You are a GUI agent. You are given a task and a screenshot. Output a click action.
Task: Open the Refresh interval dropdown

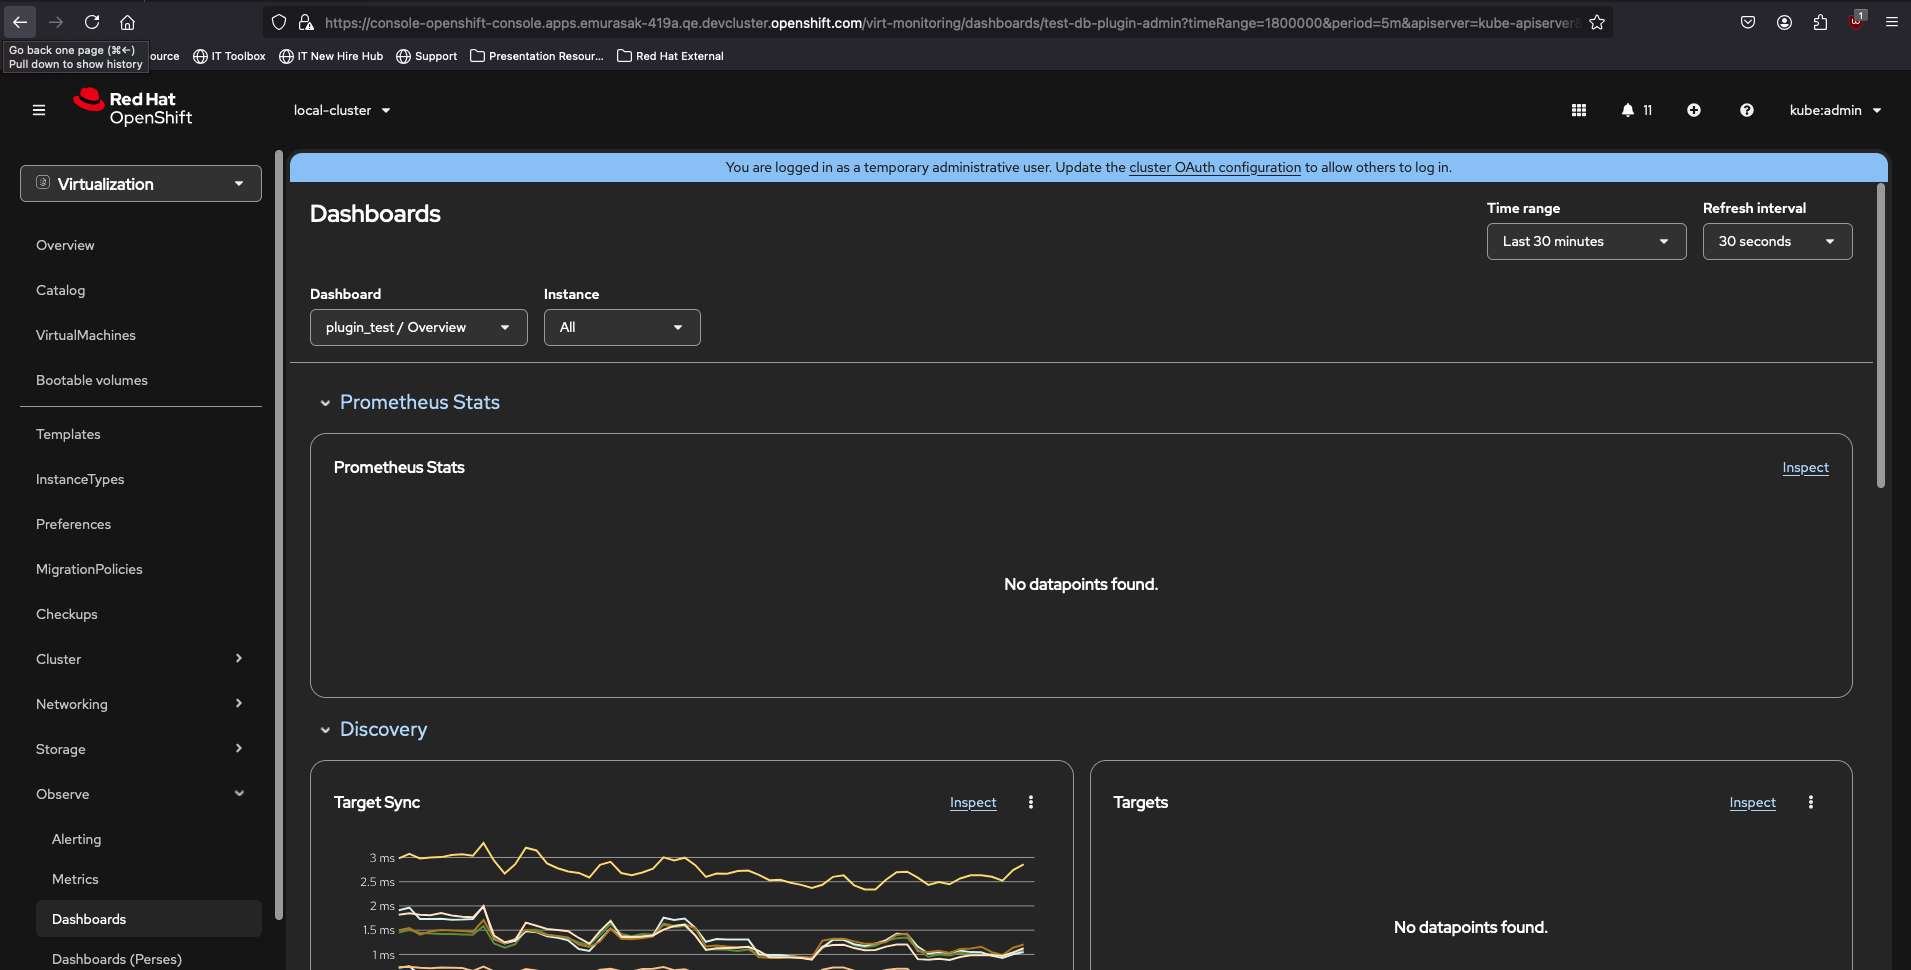[x=1776, y=241]
